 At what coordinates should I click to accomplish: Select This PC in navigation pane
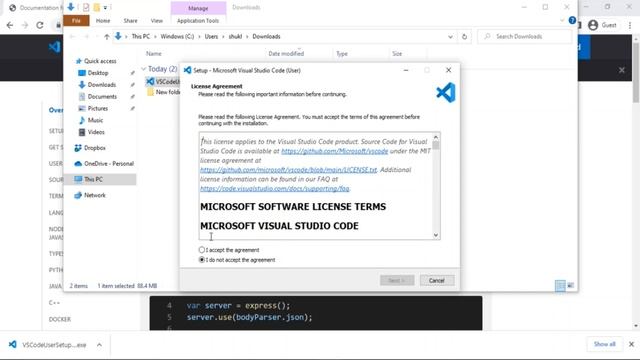pyautogui.click(x=100, y=179)
